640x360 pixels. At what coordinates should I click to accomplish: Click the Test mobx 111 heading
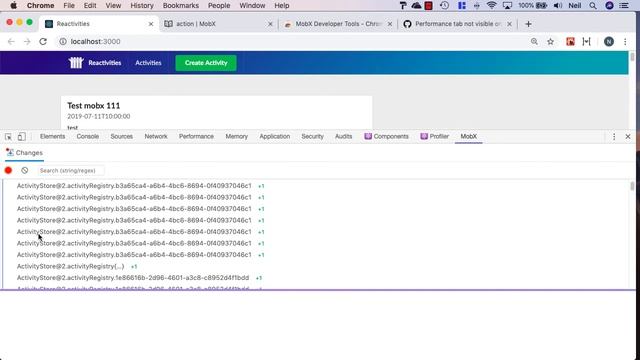click(x=93, y=106)
